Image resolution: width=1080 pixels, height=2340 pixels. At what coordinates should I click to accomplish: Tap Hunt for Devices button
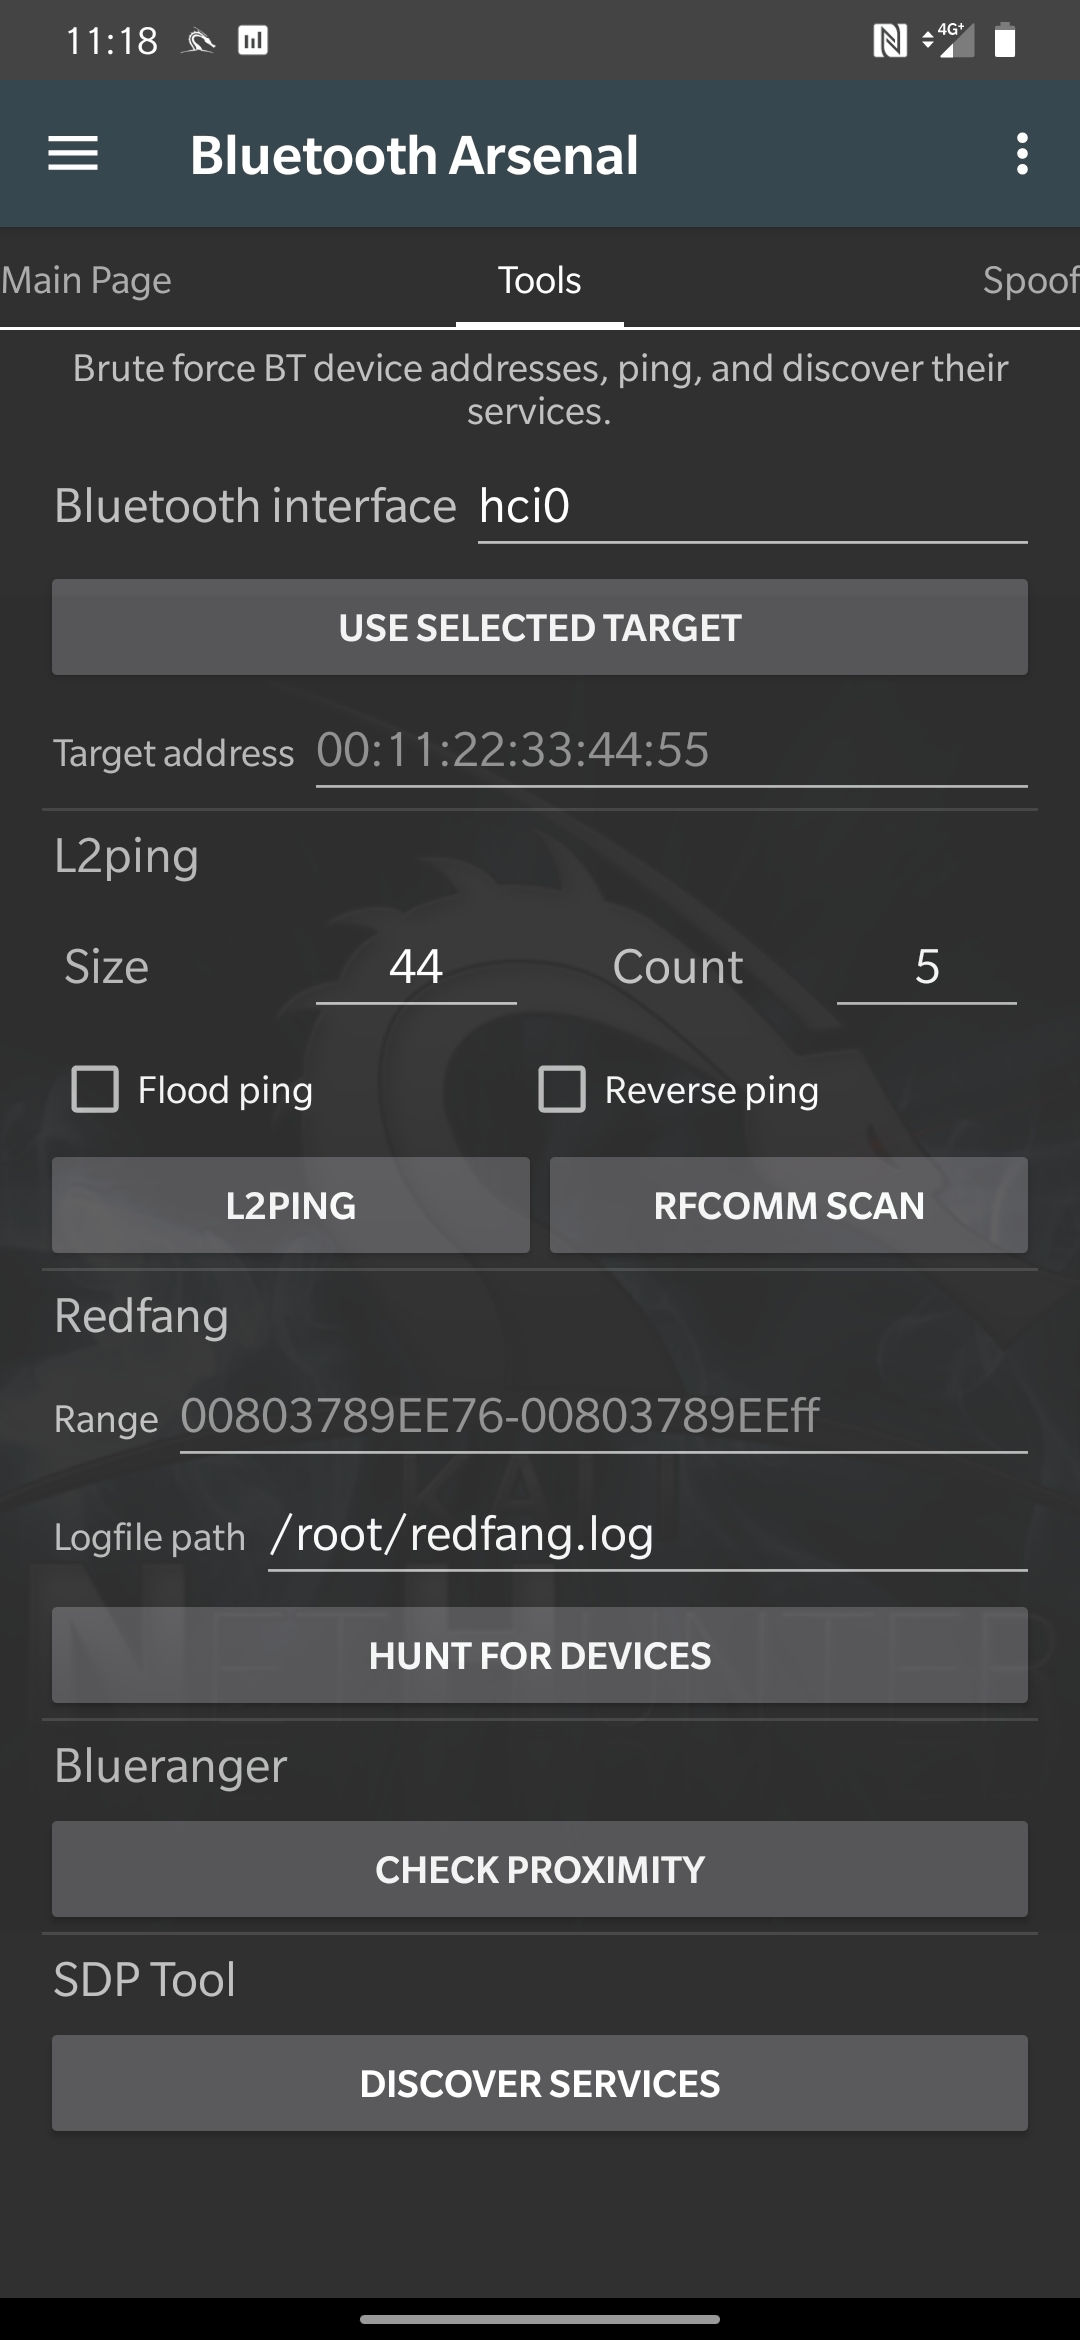click(x=540, y=1655)
